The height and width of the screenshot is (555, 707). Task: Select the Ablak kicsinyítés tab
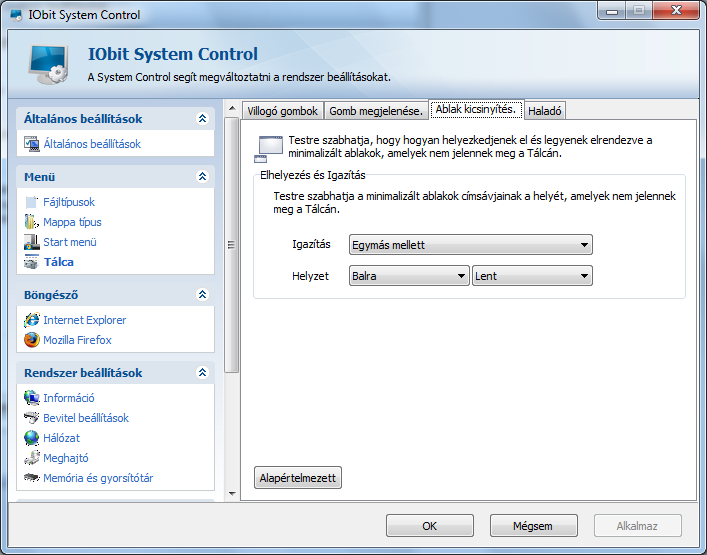476,110
